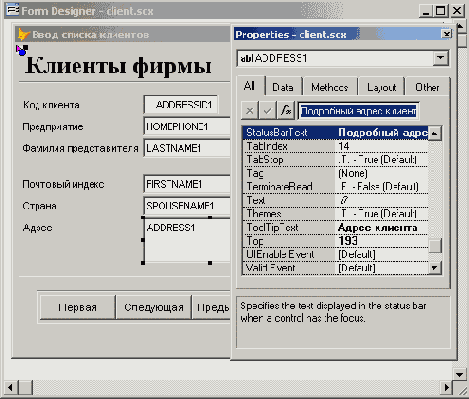Switch to the All tab
469x399 pixels.
[x=250, y=86]
